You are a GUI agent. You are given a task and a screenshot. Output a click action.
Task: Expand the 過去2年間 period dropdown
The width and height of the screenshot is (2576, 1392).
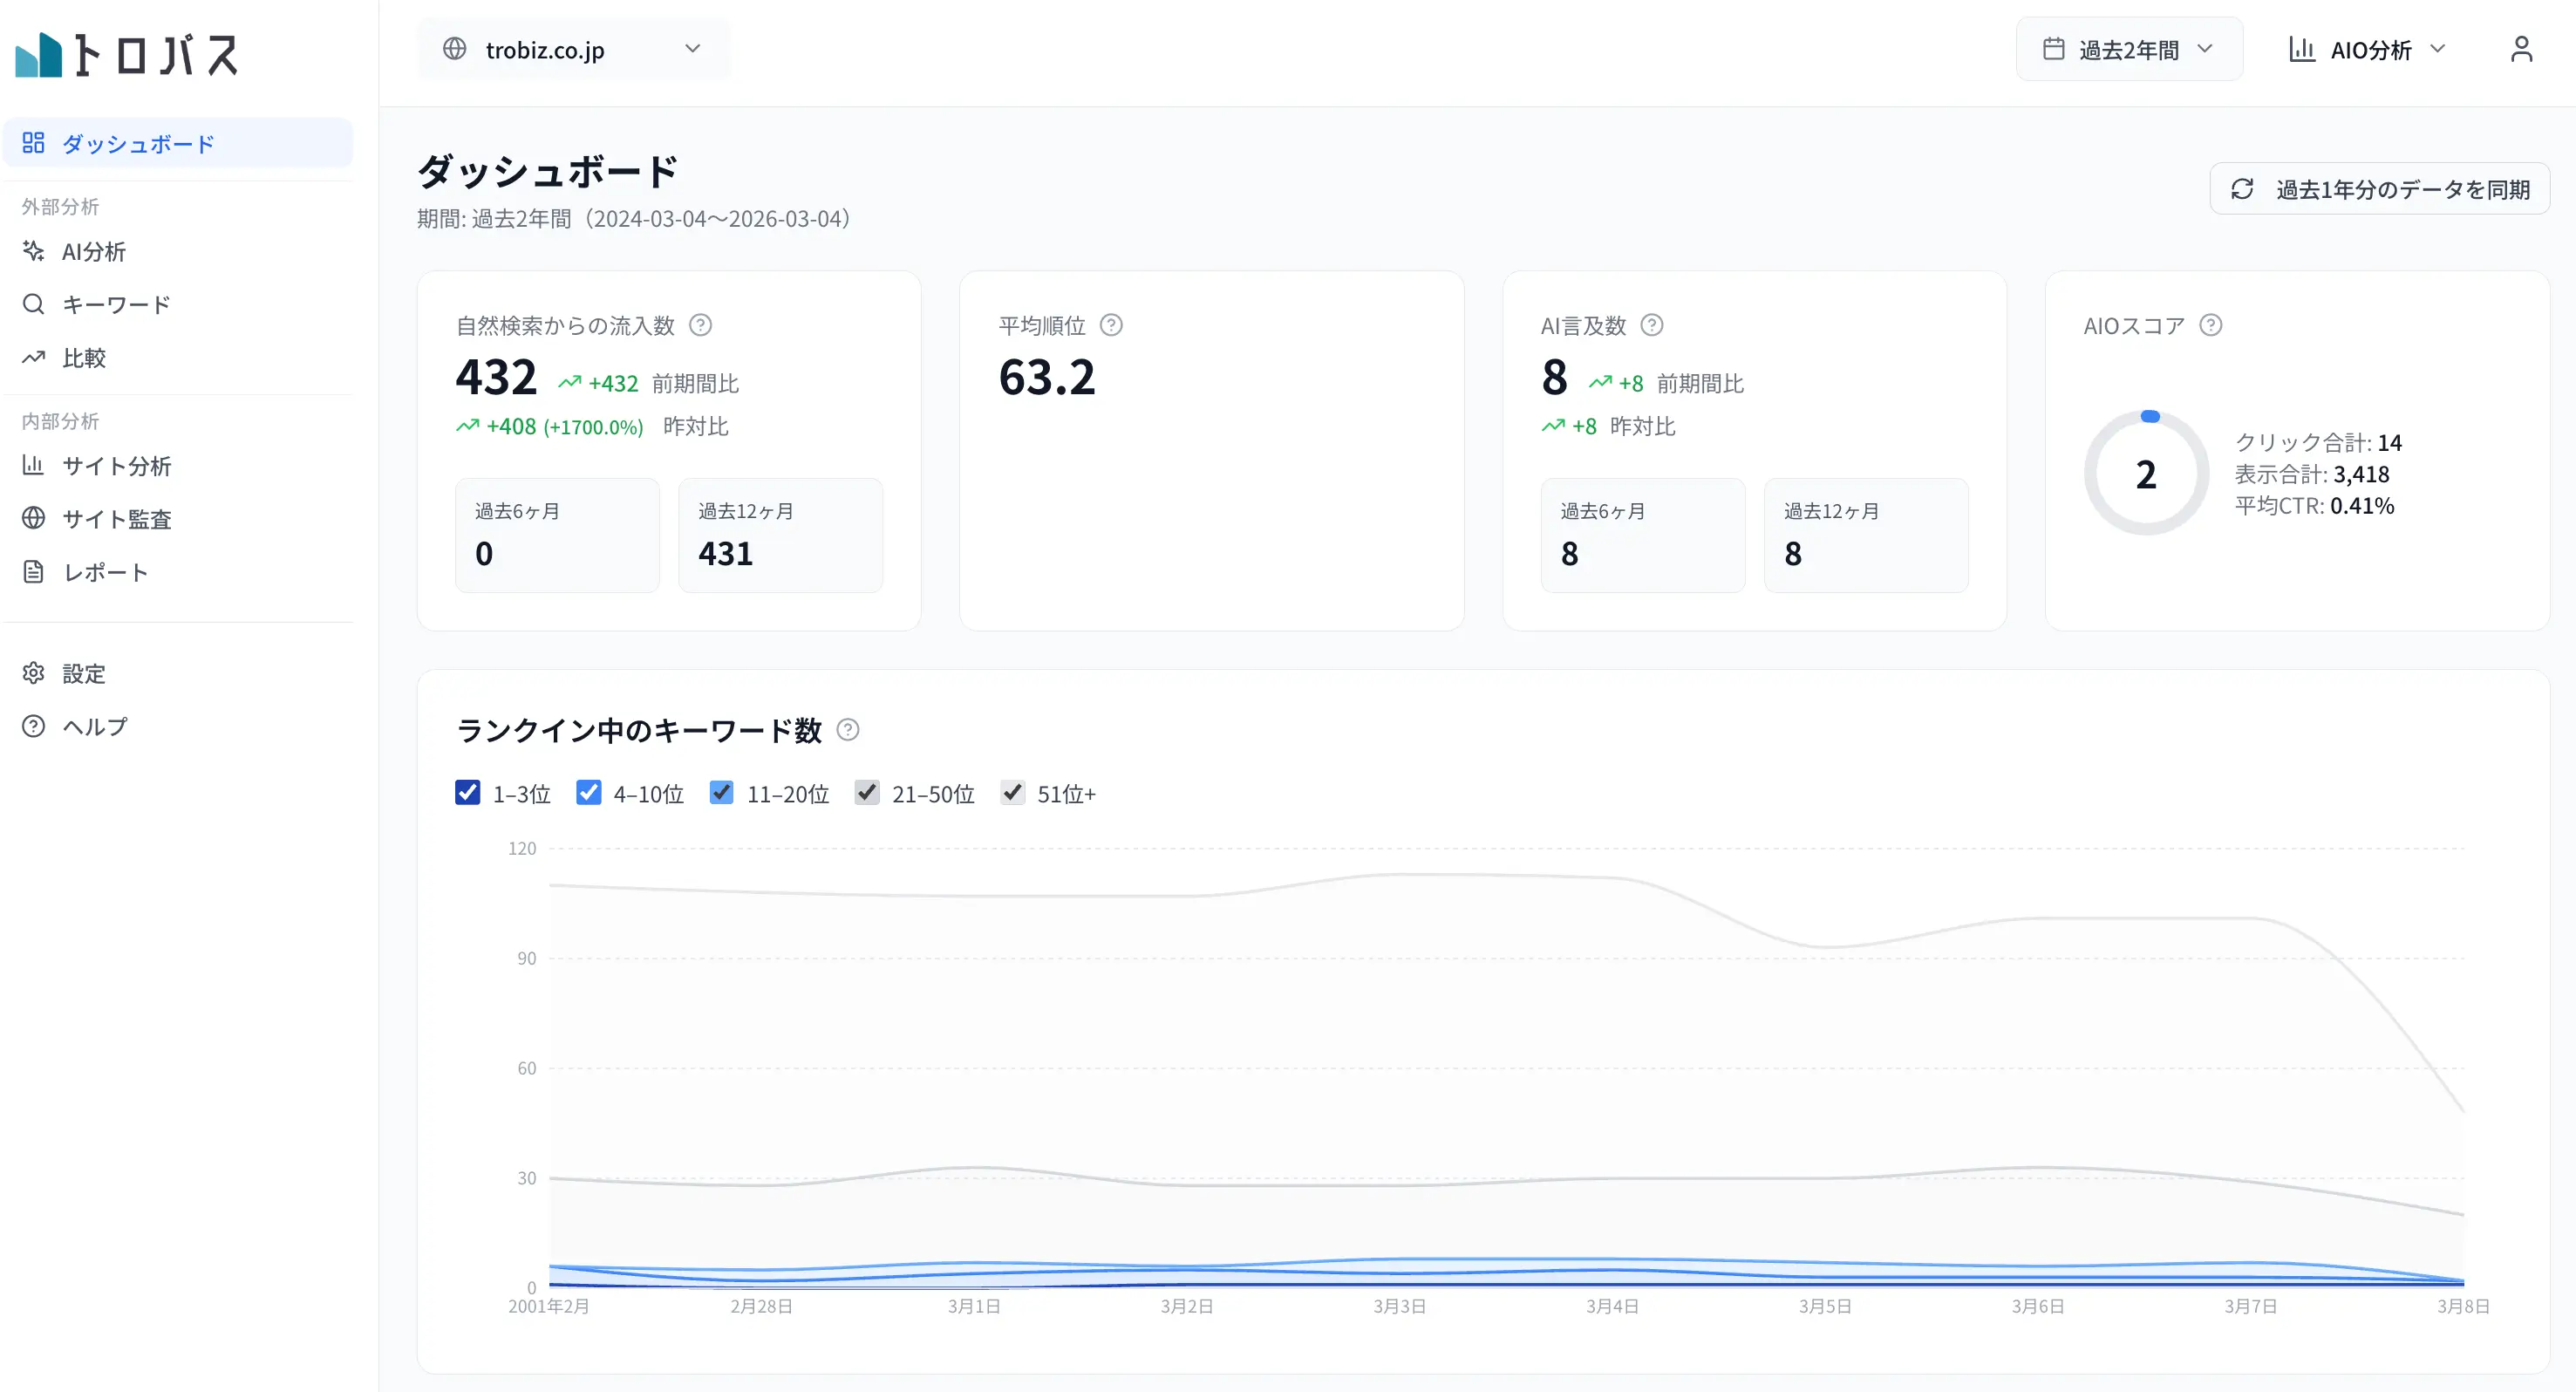2128,49
